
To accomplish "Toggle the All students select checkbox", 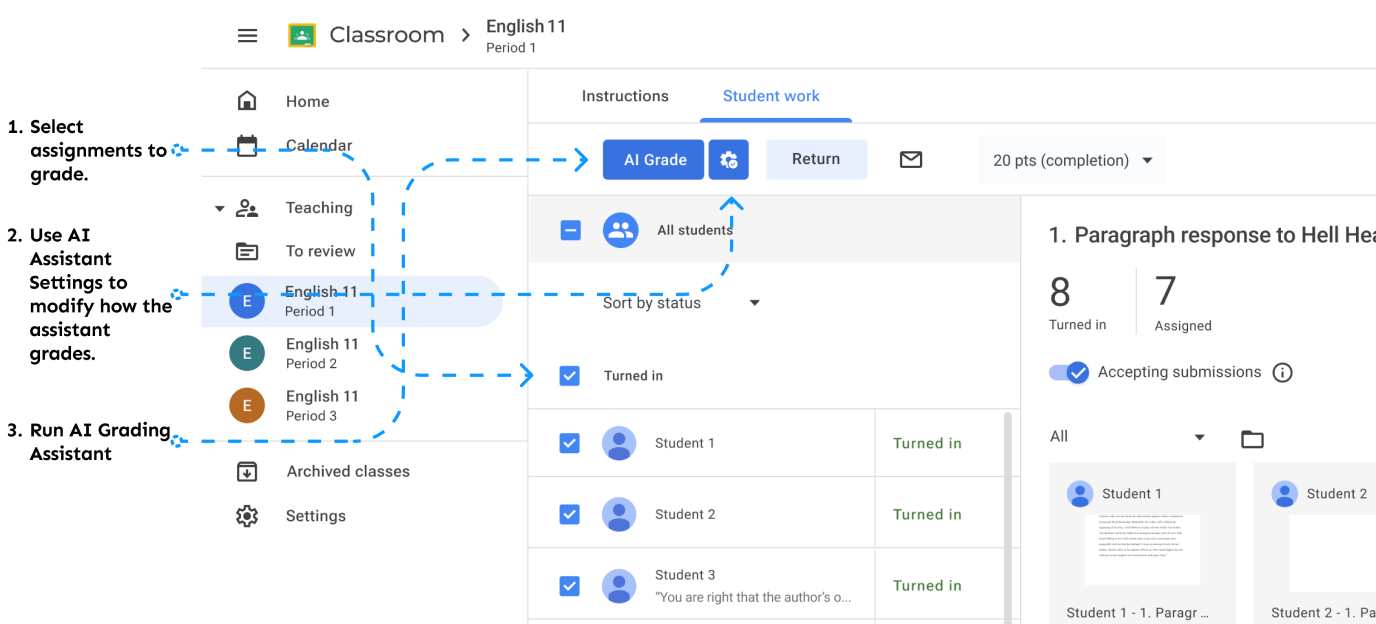I will coord(570,230).
